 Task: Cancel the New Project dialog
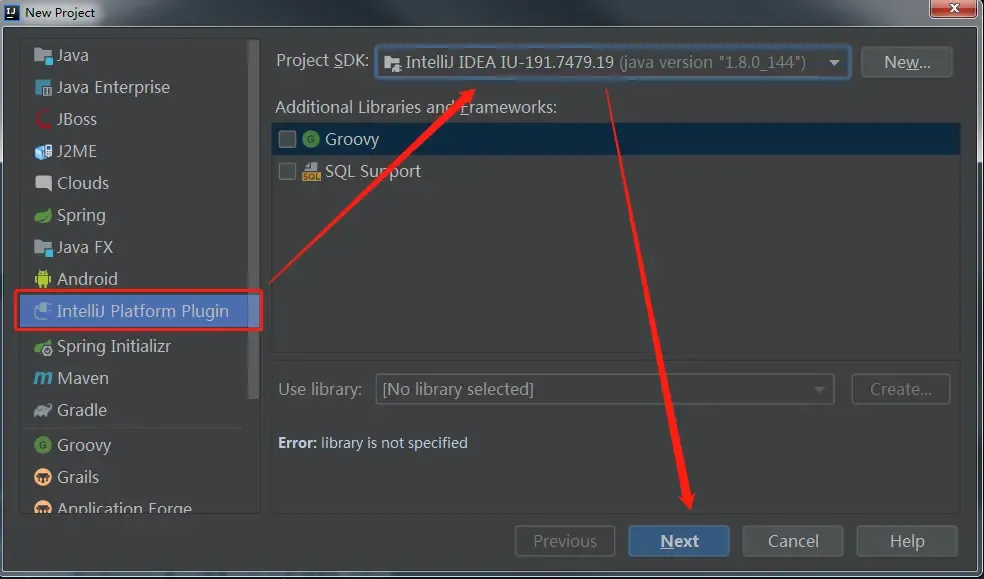793,541
